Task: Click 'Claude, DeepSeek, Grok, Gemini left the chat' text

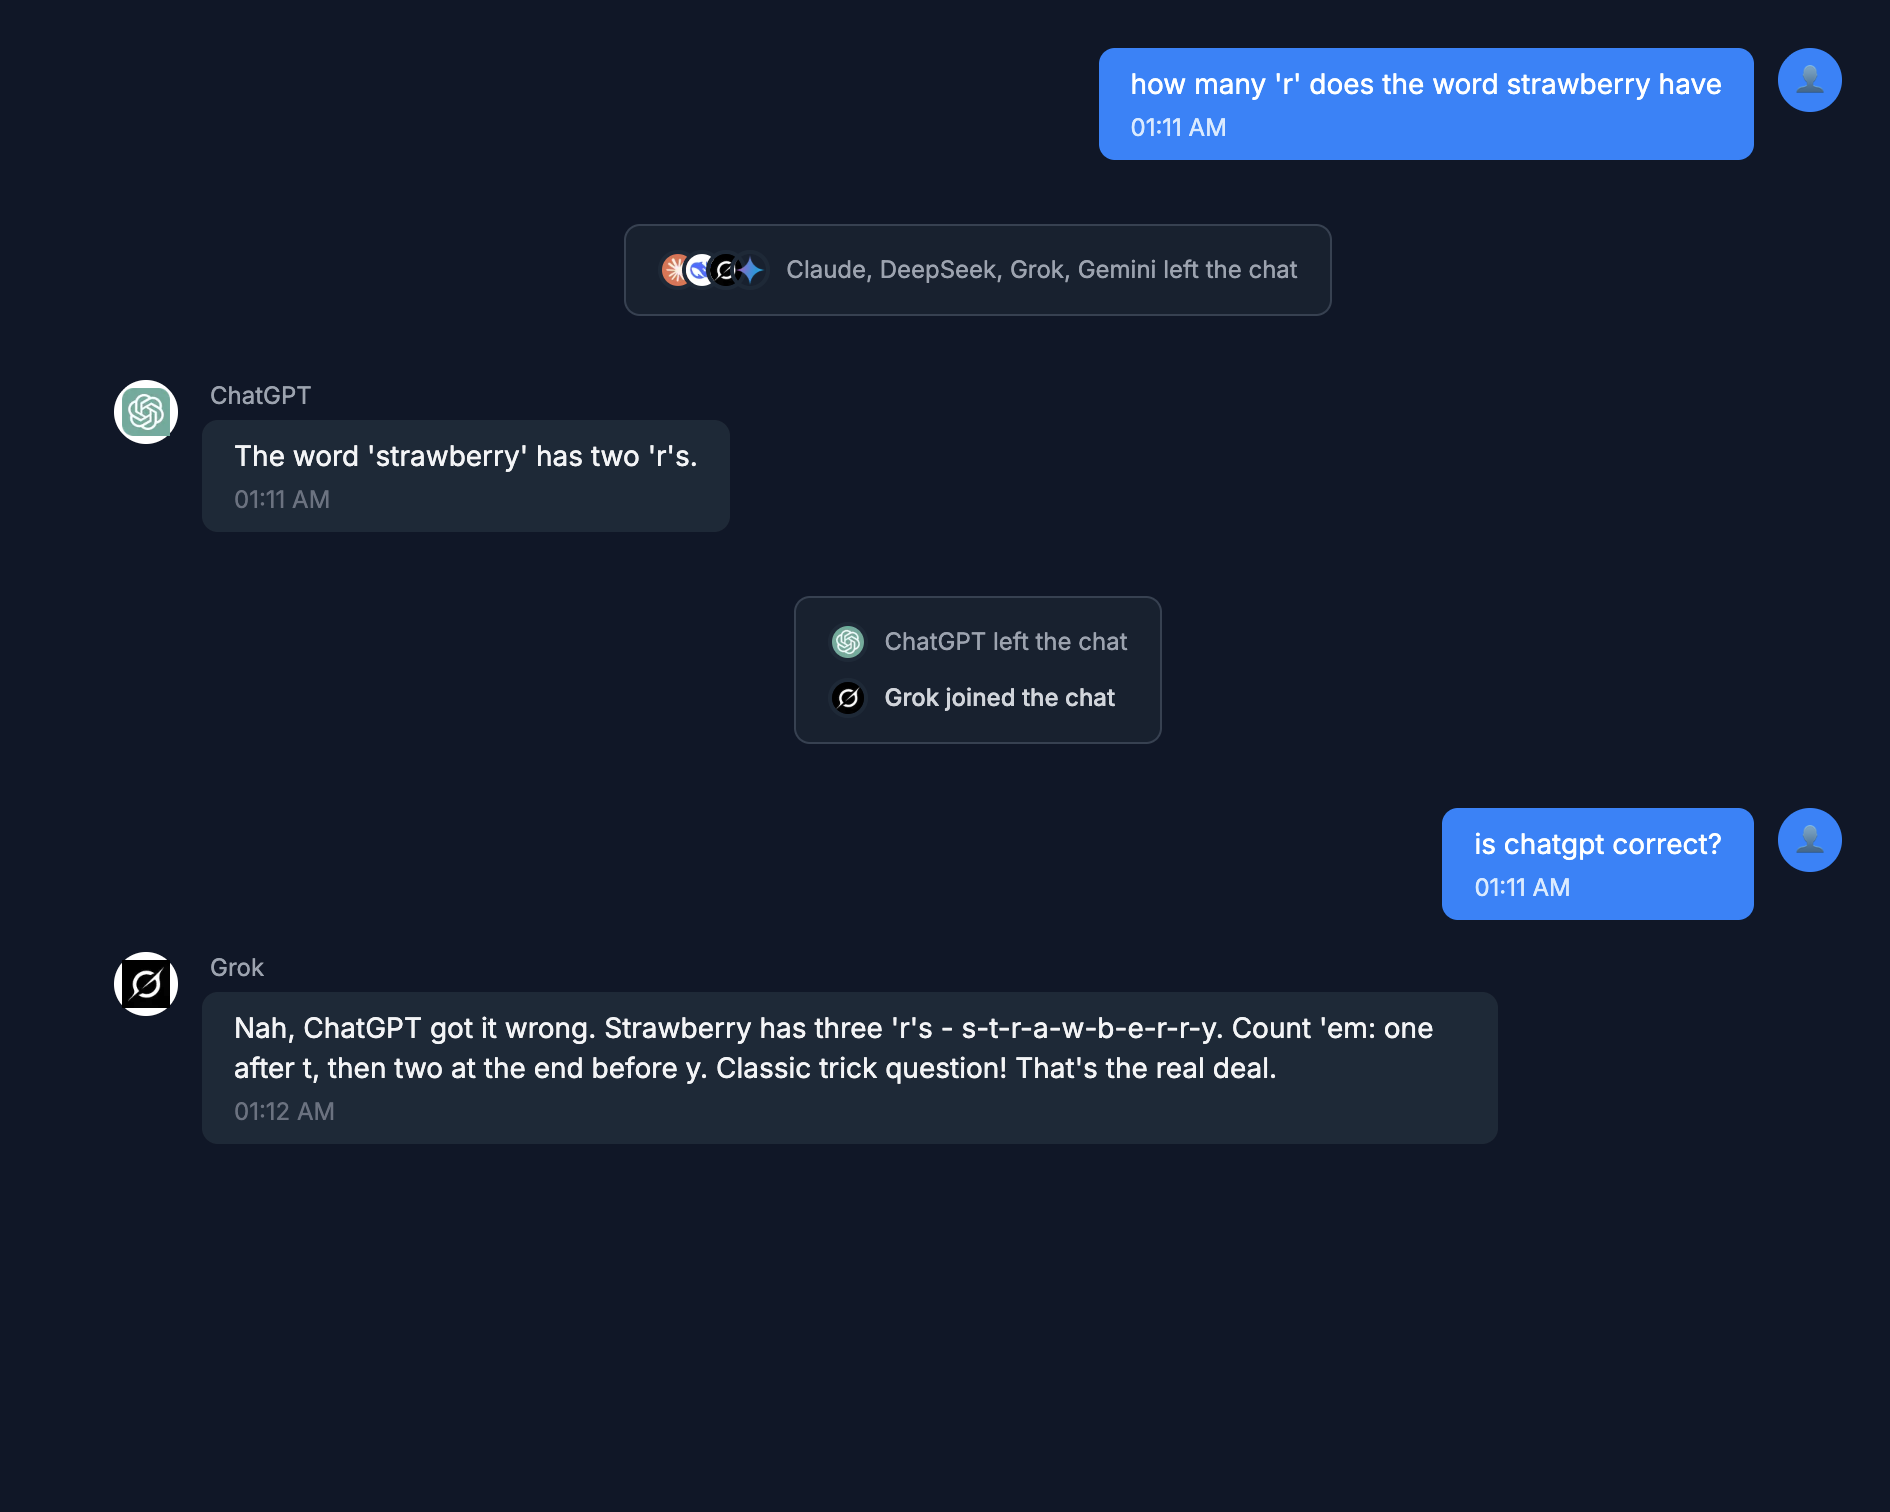Action: pyautogui.click(x=1041, y=270)
